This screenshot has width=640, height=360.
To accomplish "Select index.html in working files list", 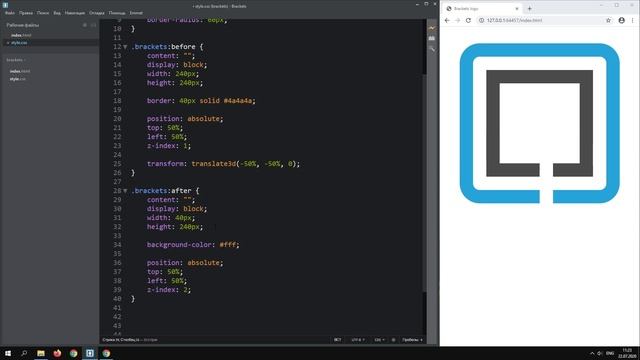I will 21,36.
